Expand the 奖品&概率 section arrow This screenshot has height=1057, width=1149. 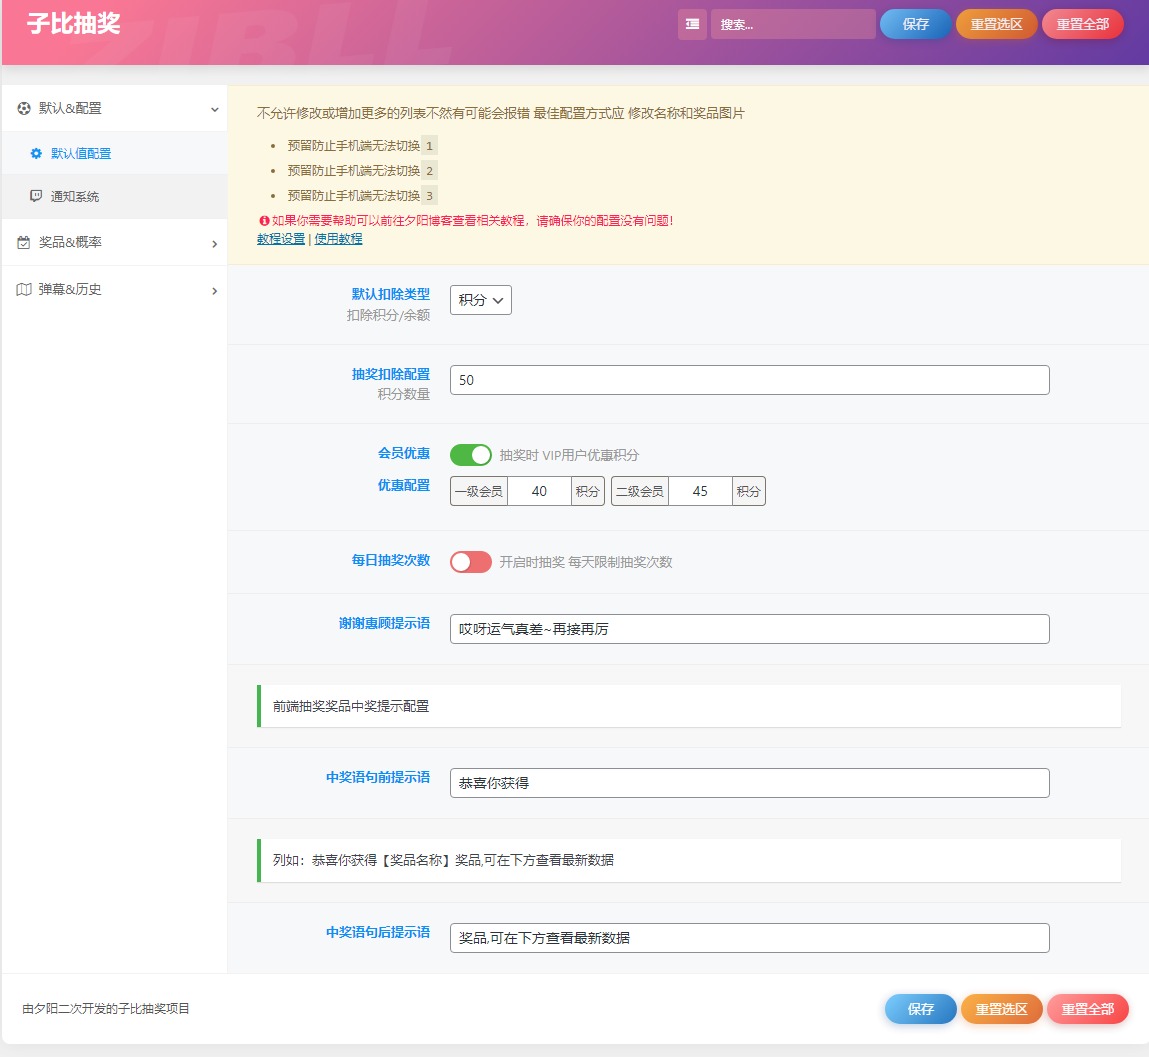(x=215, y=244)
